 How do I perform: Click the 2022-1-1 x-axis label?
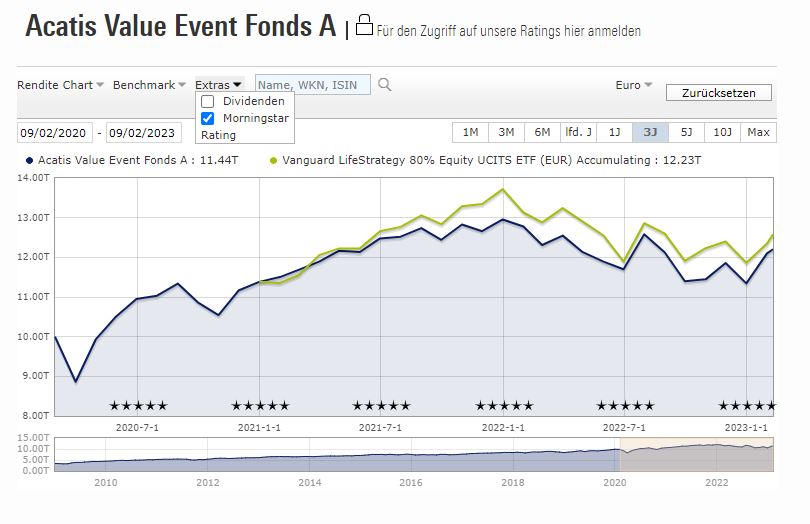503,428
